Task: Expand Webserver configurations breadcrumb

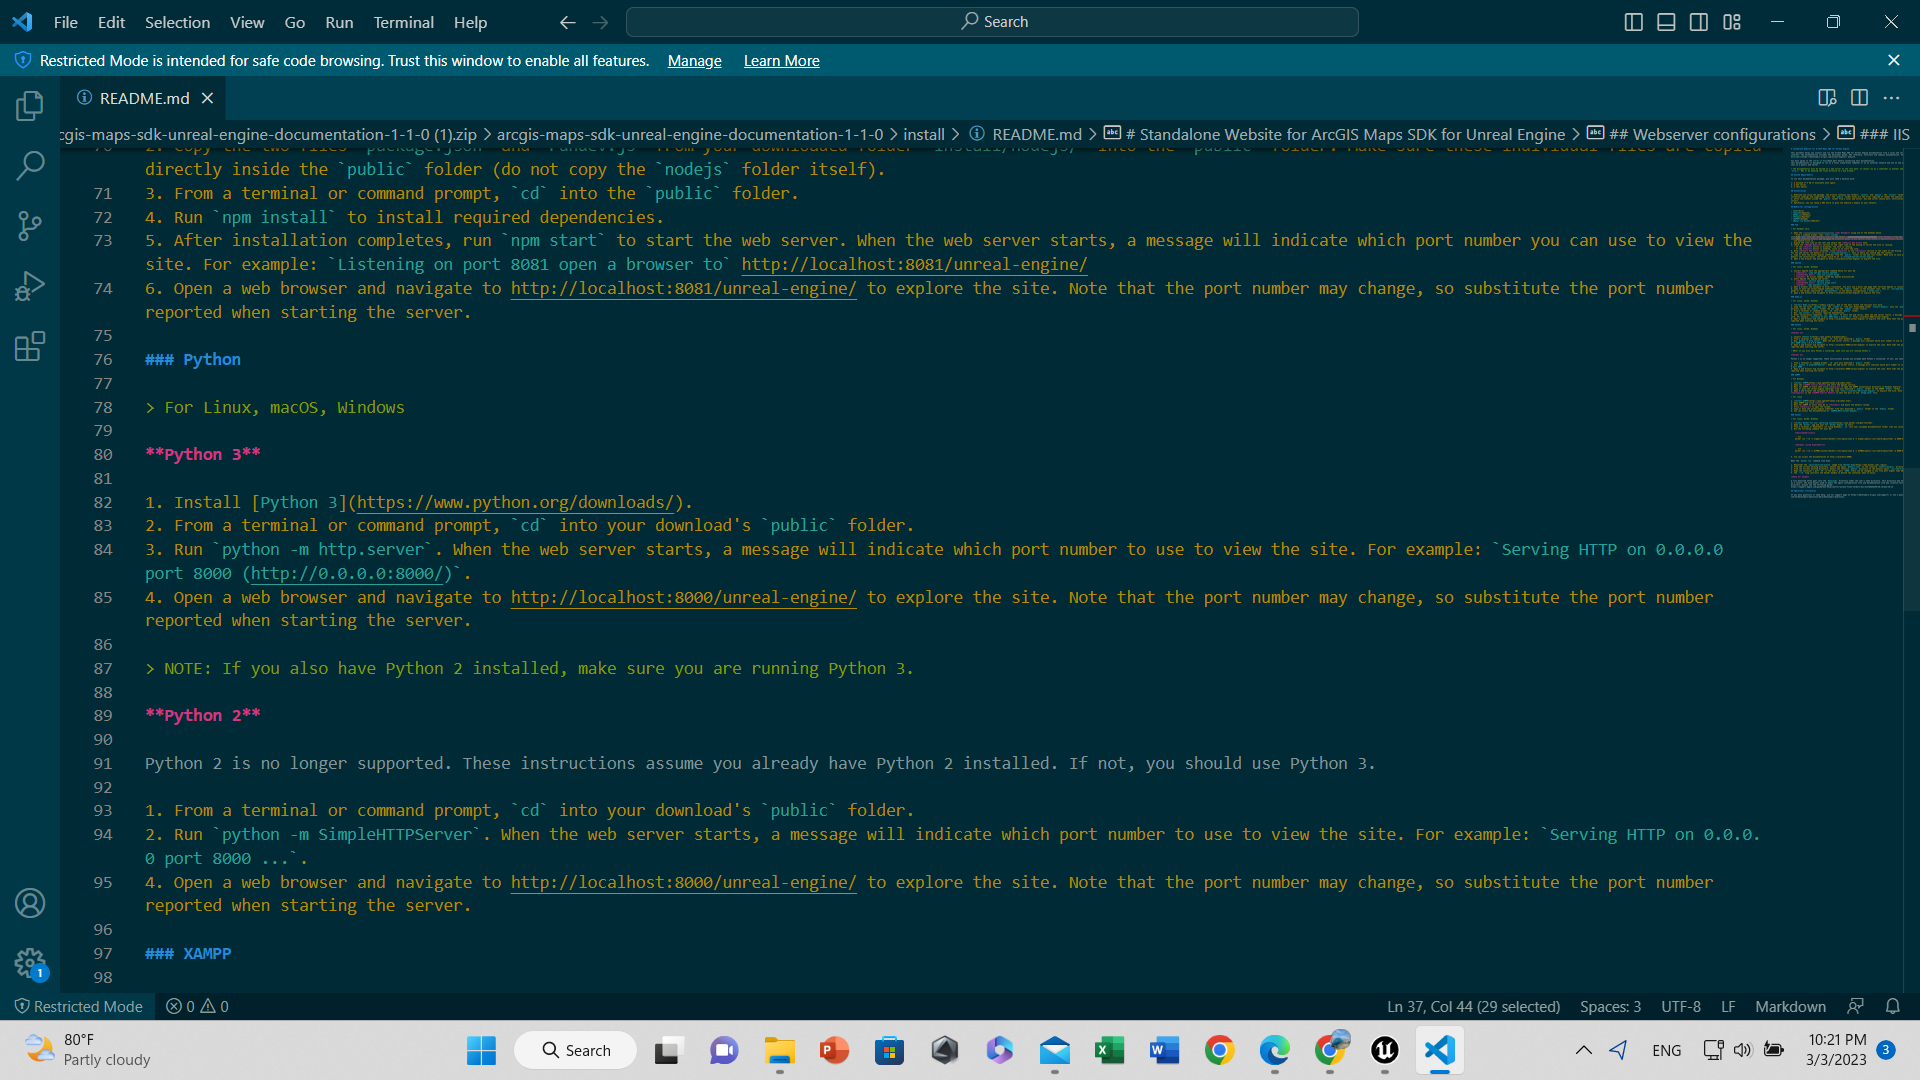Action: tap(1701, 134)
